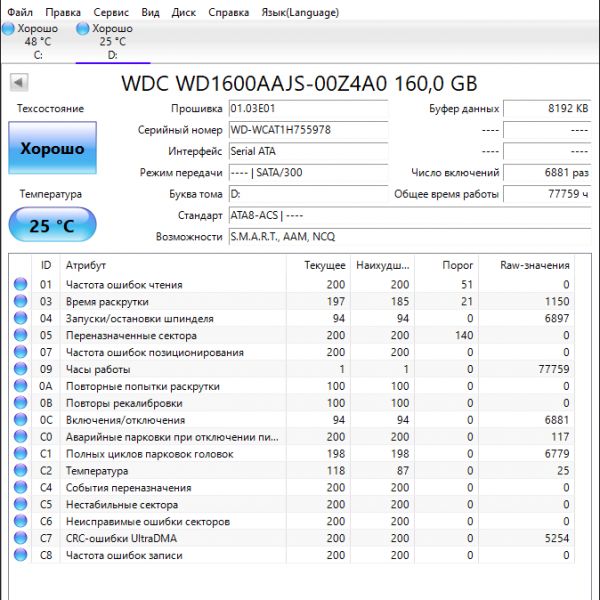Click status icon for attribute 0A

pos(20,386)
